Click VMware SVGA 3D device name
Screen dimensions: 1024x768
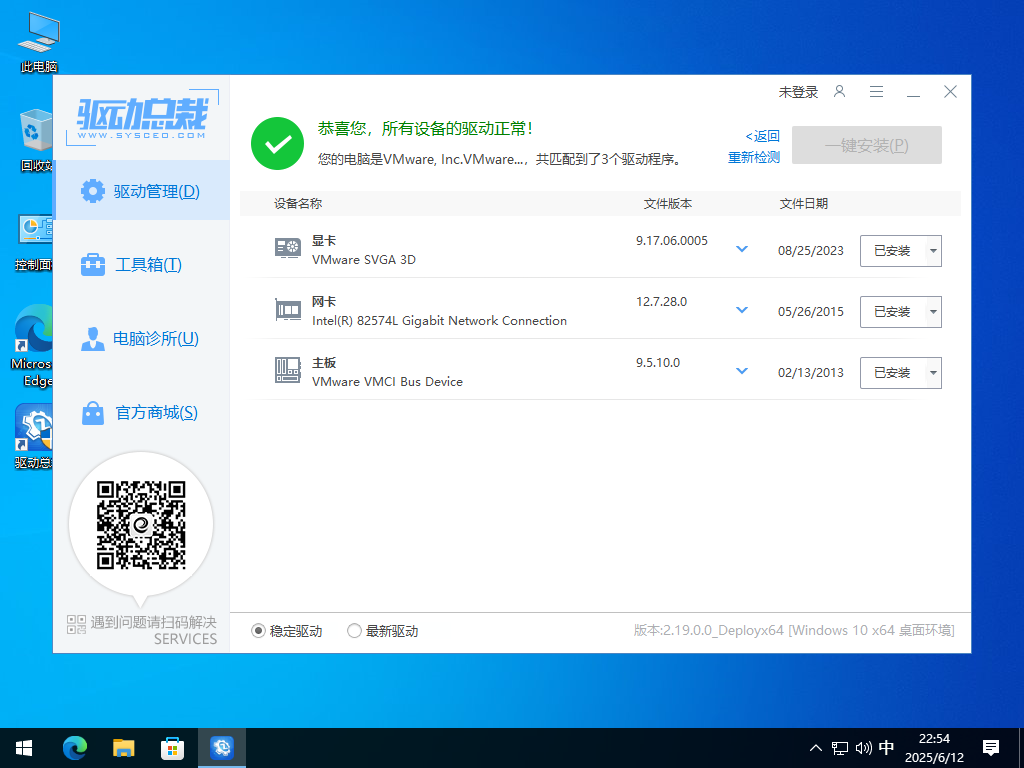click(364, 259)
